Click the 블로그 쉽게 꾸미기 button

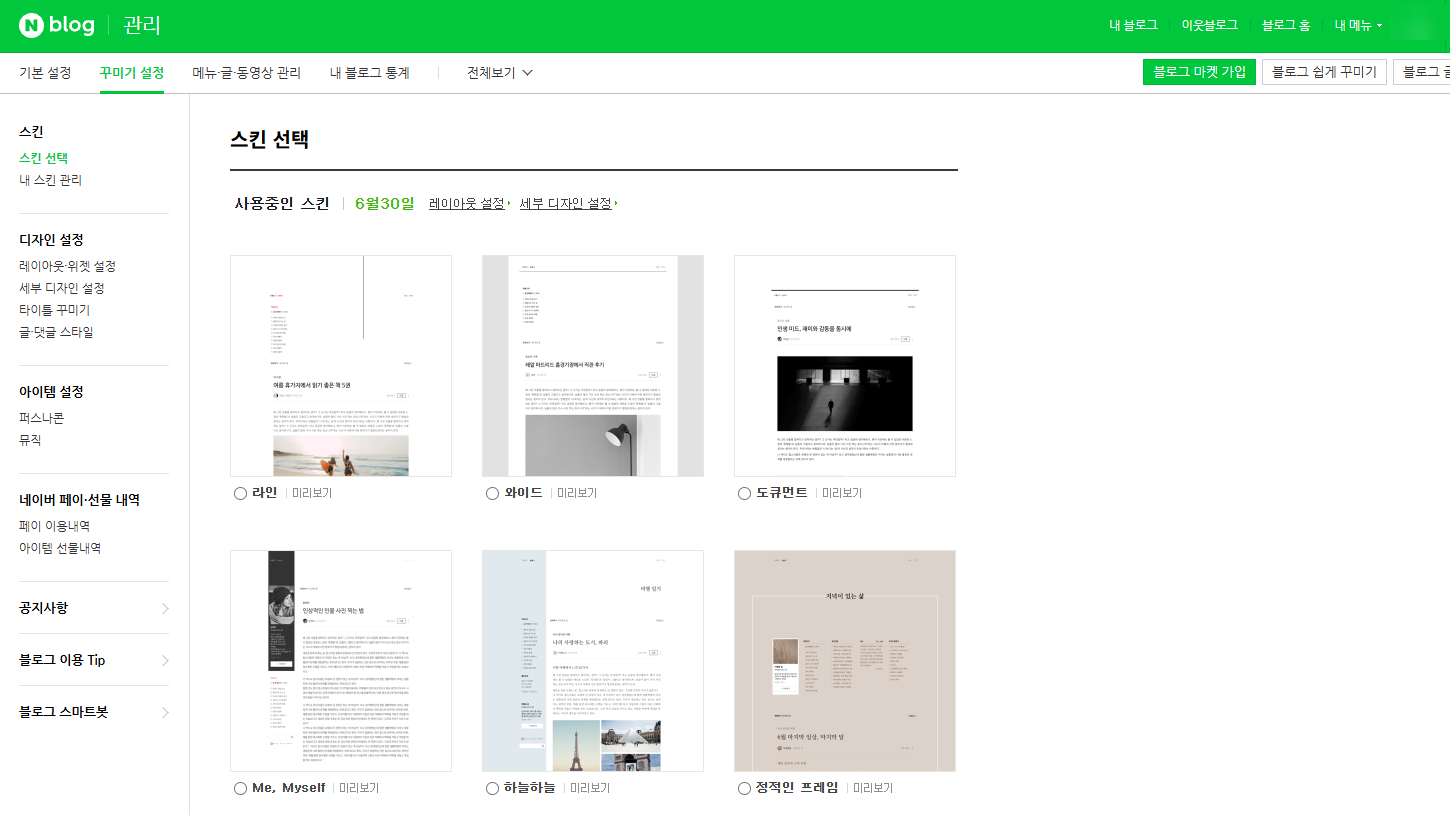tap(1324, 72)
